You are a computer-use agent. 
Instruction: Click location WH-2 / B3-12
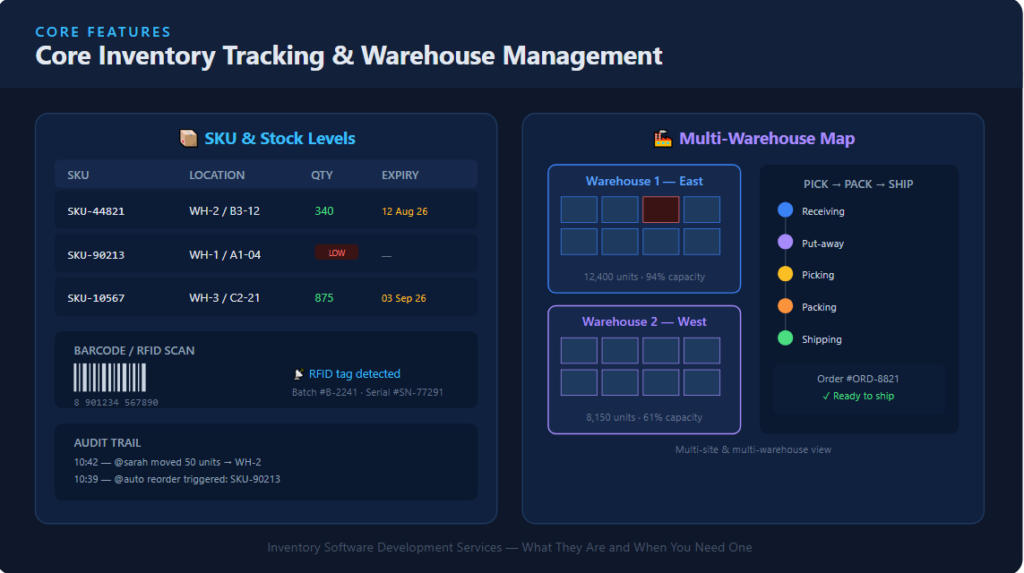click(x=224, y=211)
